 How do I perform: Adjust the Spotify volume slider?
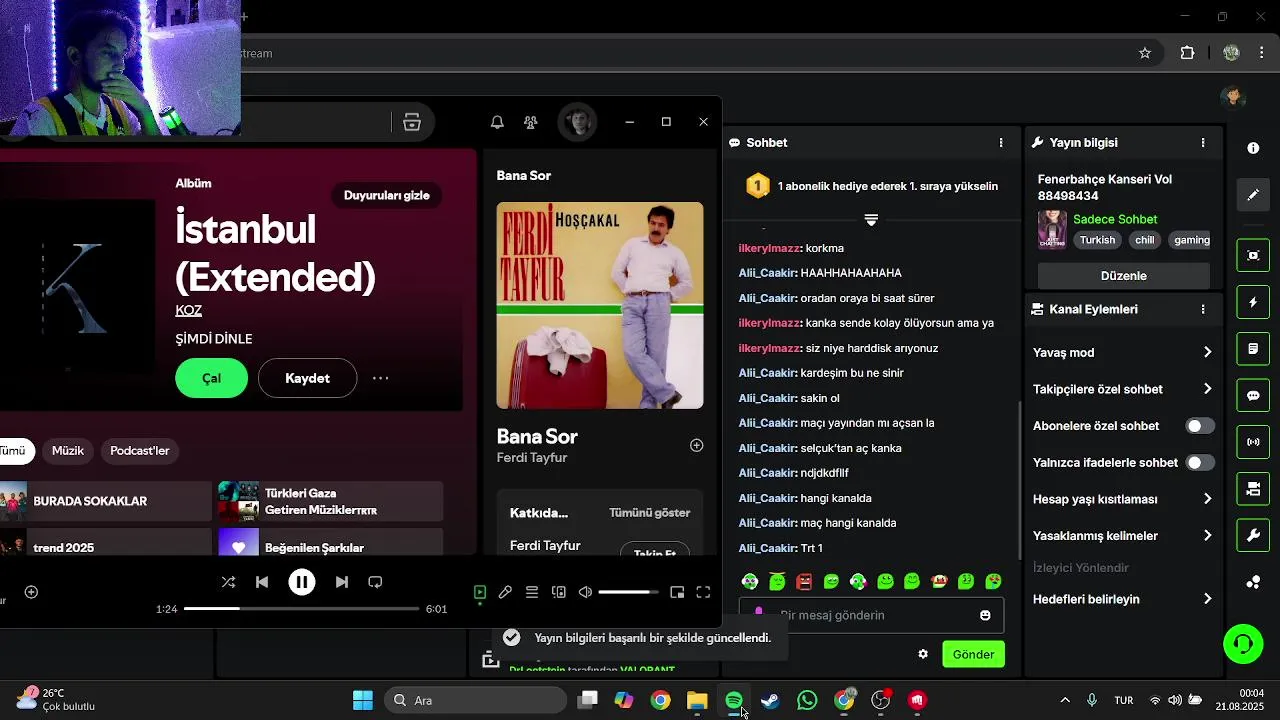coord(628,592)
